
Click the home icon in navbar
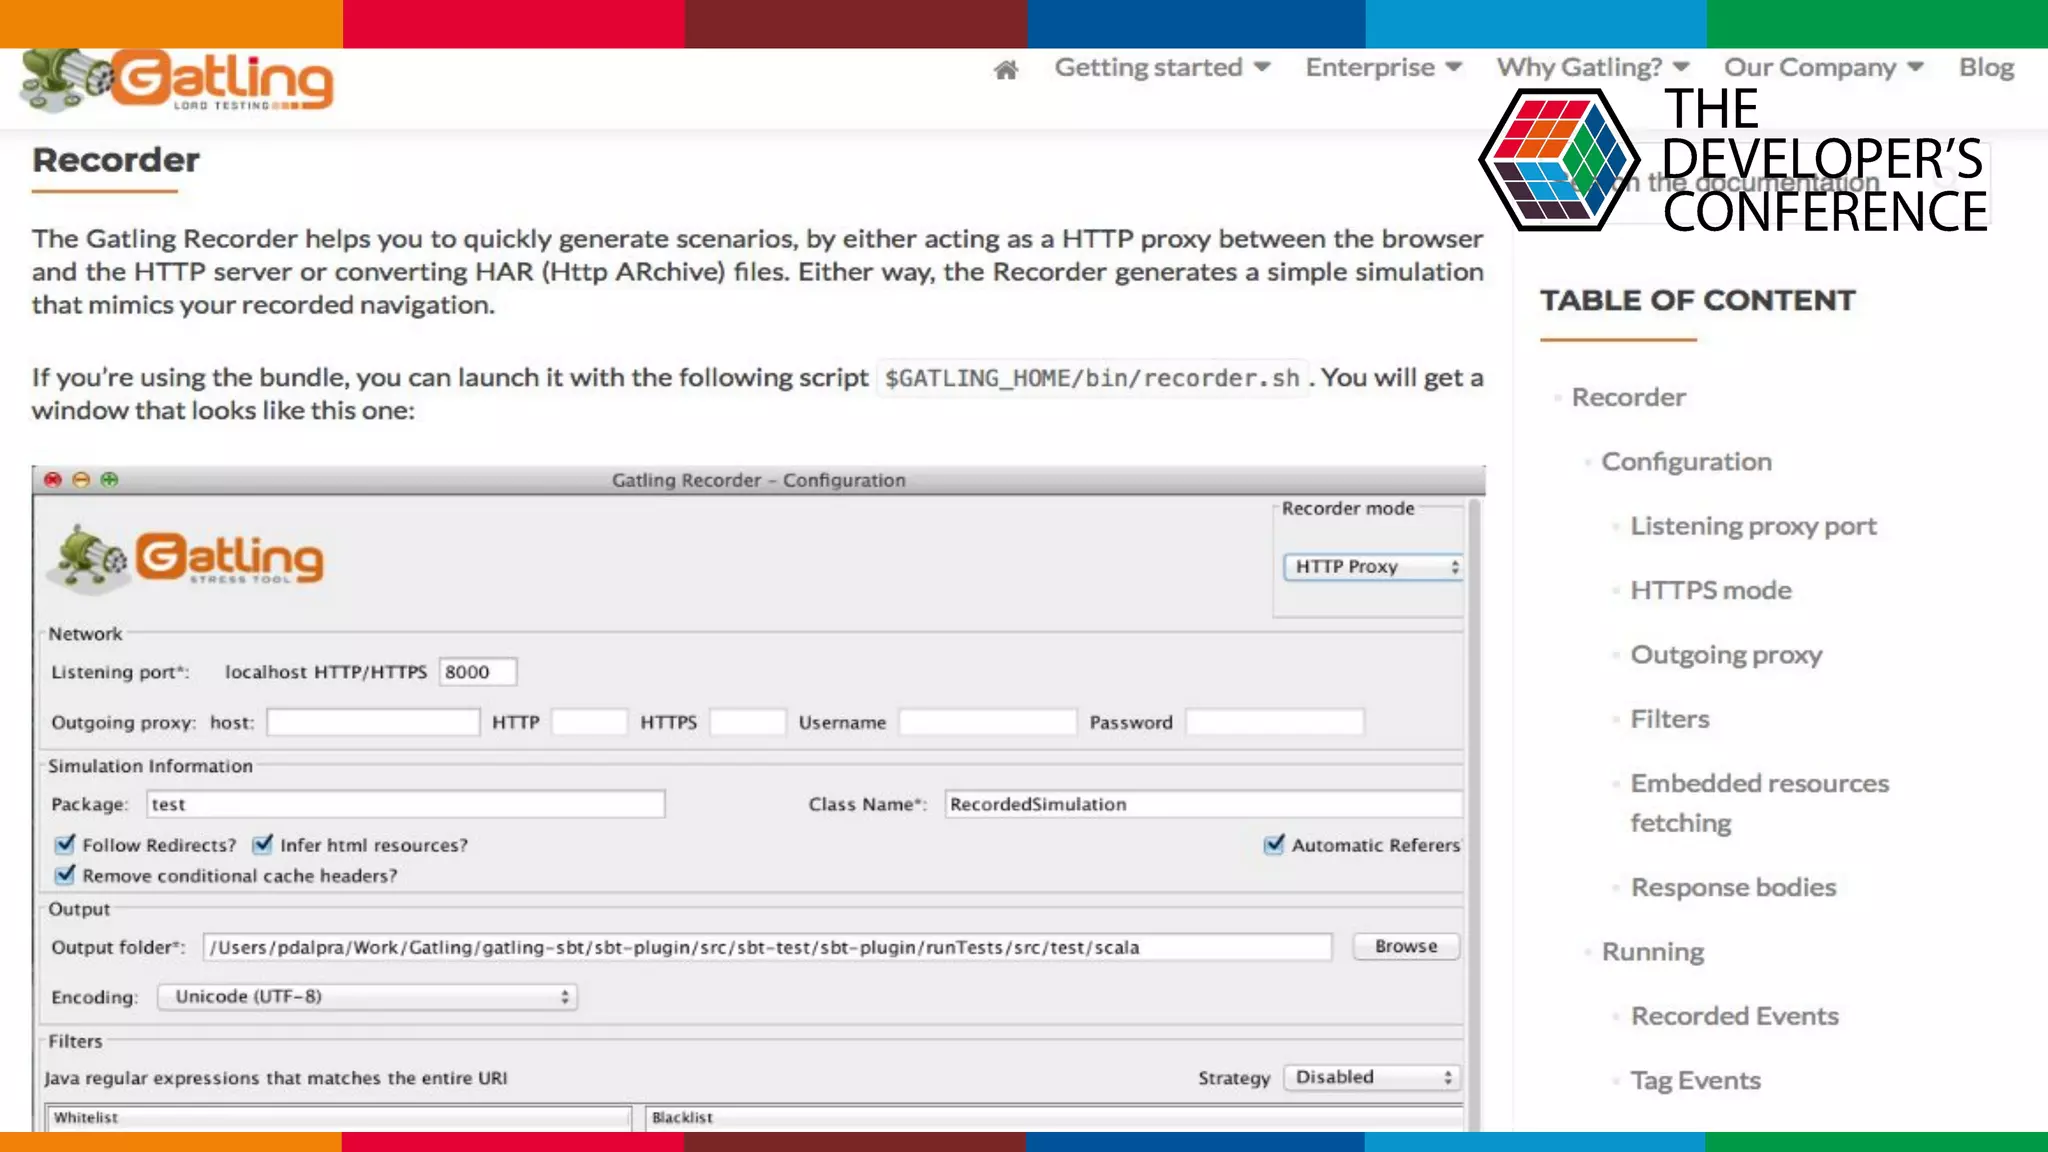(x=1006, y=69)
